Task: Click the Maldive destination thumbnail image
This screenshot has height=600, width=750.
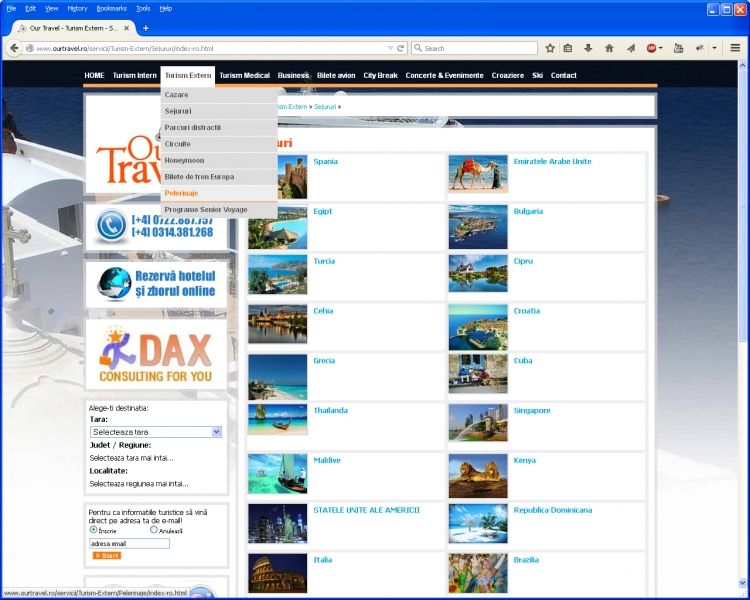Action: [277, 474]
